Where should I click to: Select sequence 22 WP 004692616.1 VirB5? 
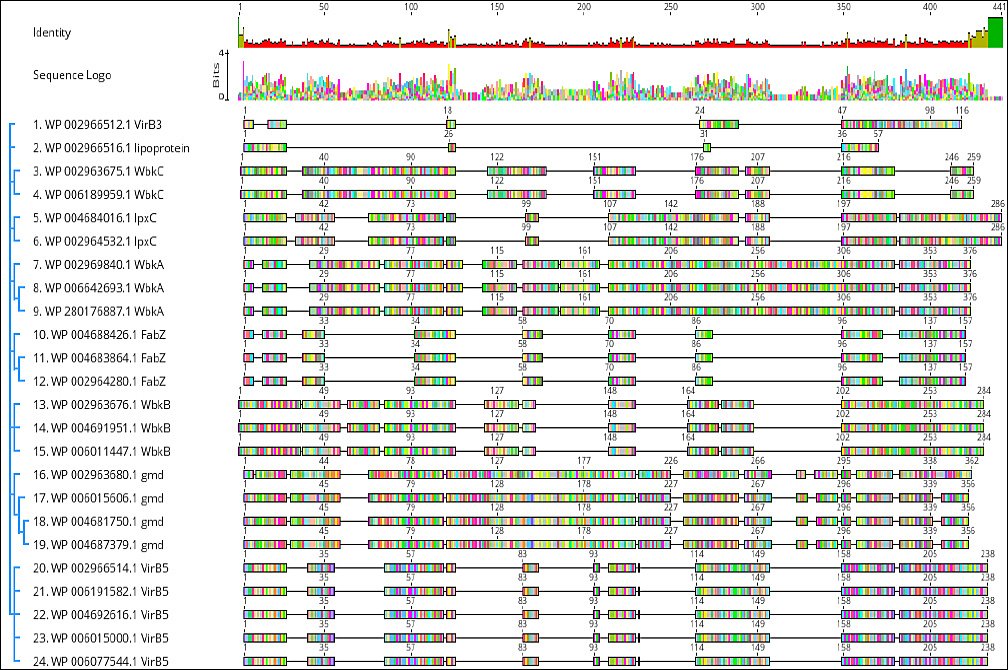(x=101, y=615)
